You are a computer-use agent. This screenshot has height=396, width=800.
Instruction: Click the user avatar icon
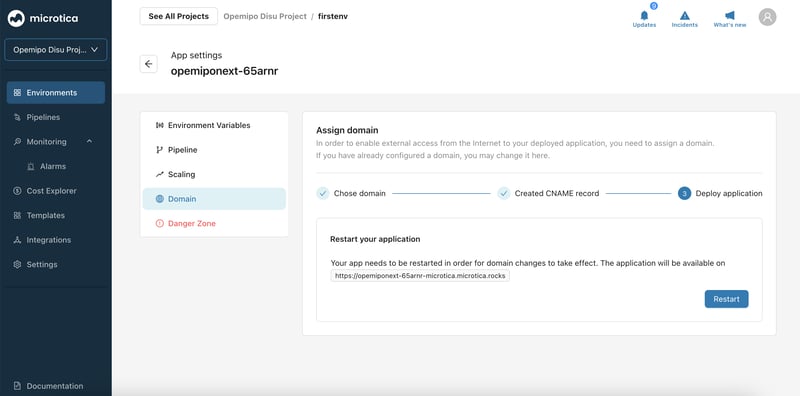[x=767, y=17]
